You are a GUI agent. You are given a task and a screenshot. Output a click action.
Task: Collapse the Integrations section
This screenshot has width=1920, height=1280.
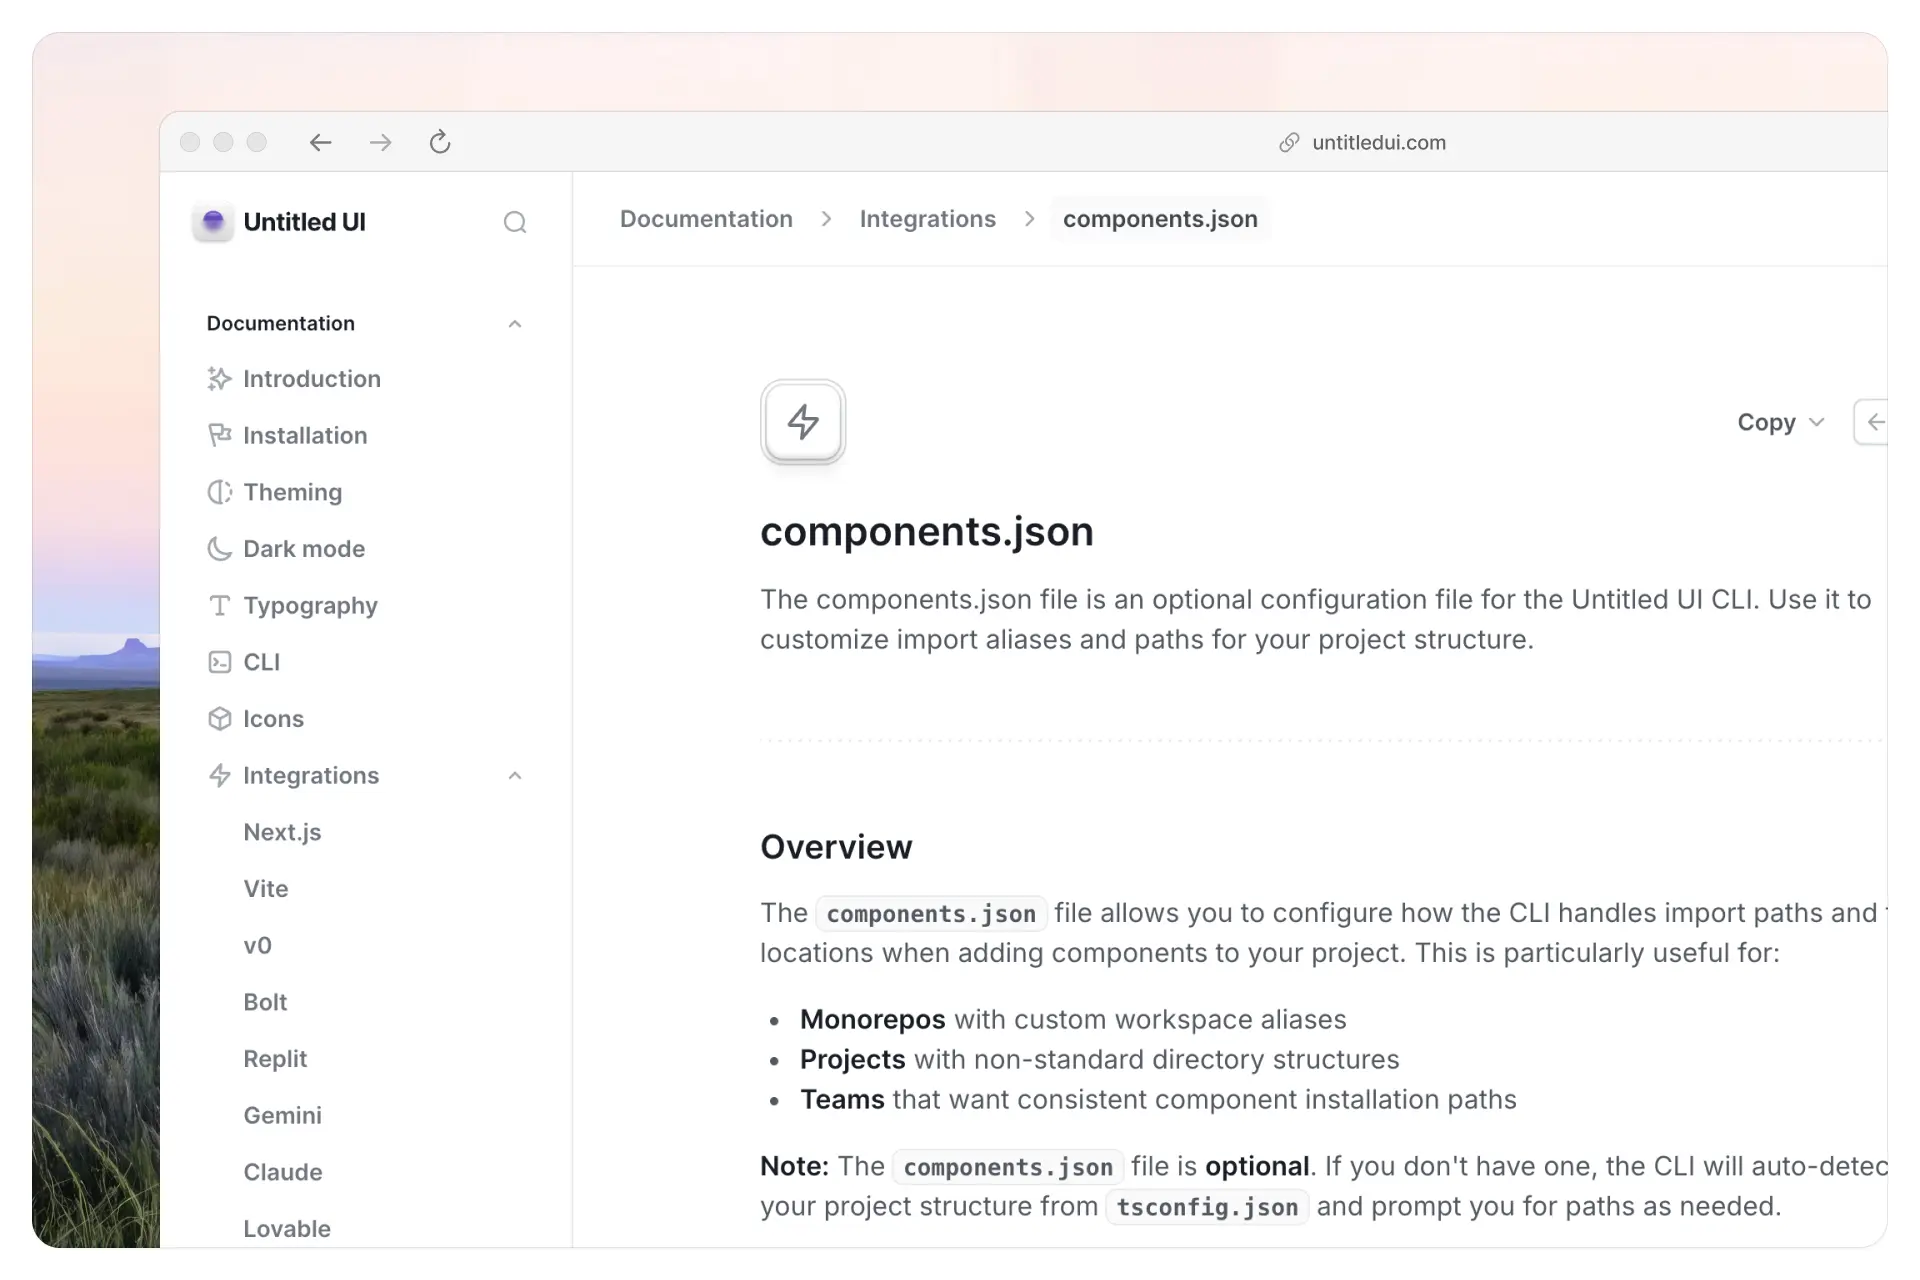coord(515,776)
